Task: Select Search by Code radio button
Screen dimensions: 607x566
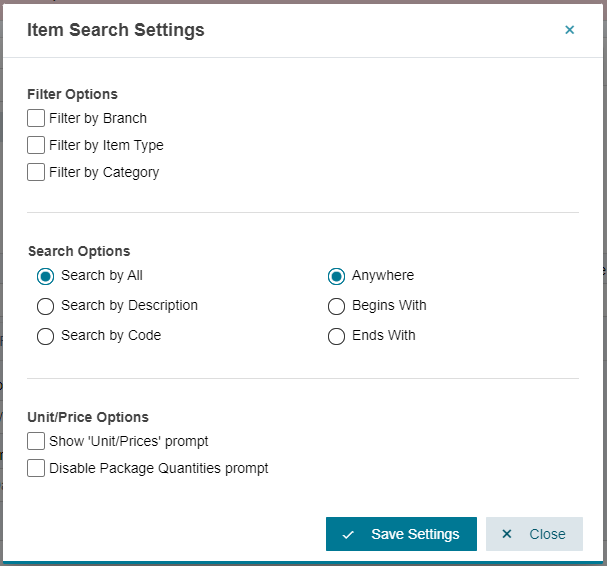Action: (45, 336)
